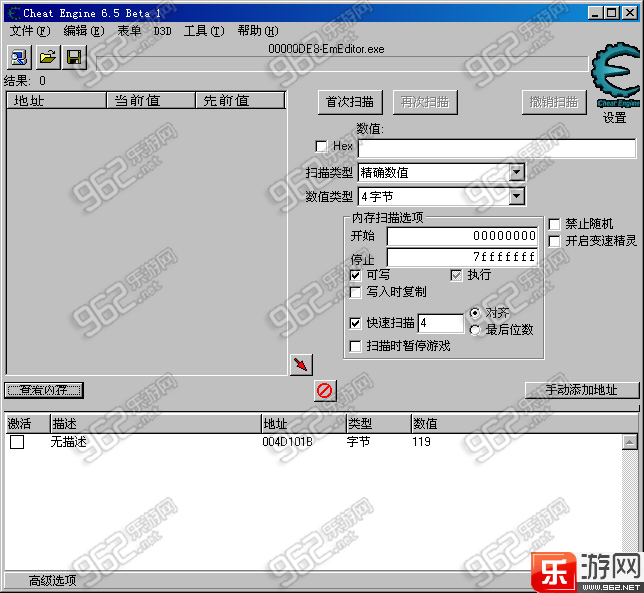Viewport: 644px width, 593px height.
Task: Click the scan progress bar
Action: click(342, 64)
